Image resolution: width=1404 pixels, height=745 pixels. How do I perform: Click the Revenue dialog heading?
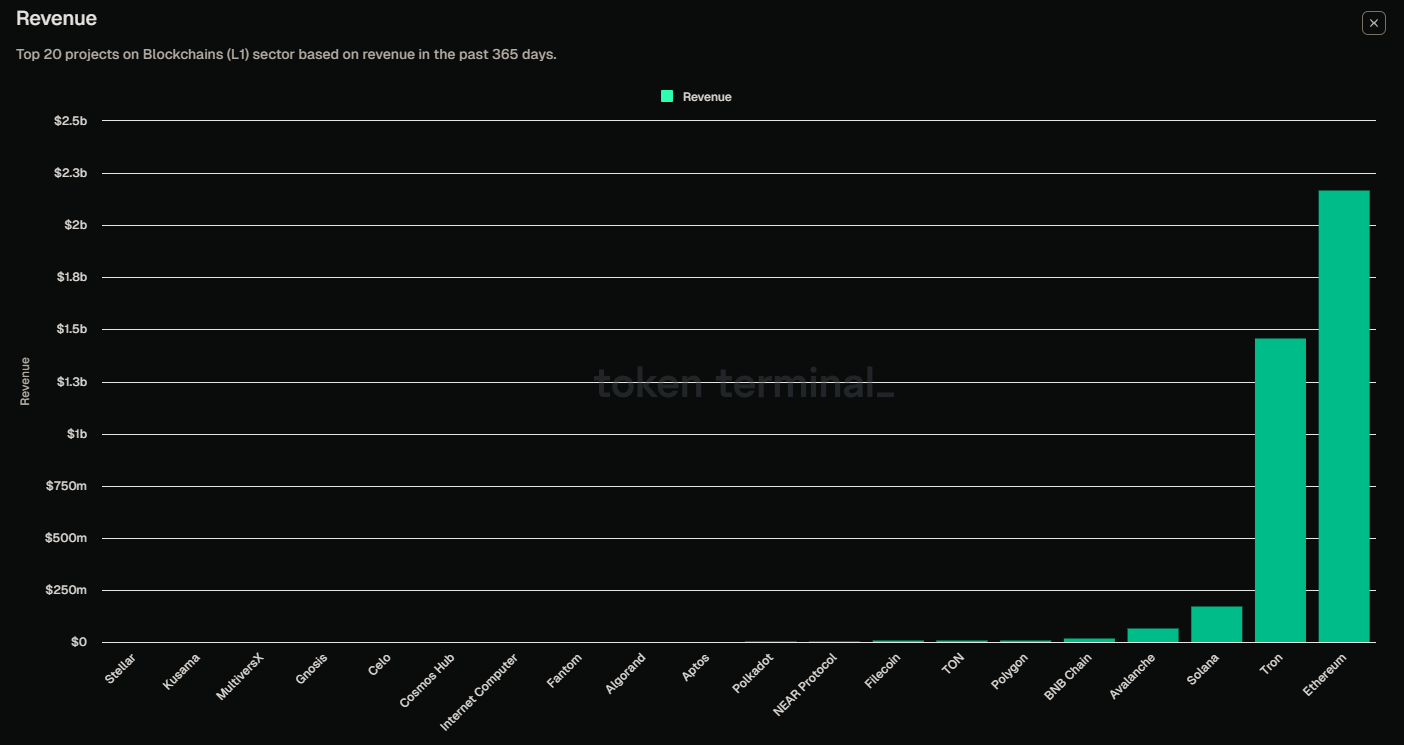56,19
